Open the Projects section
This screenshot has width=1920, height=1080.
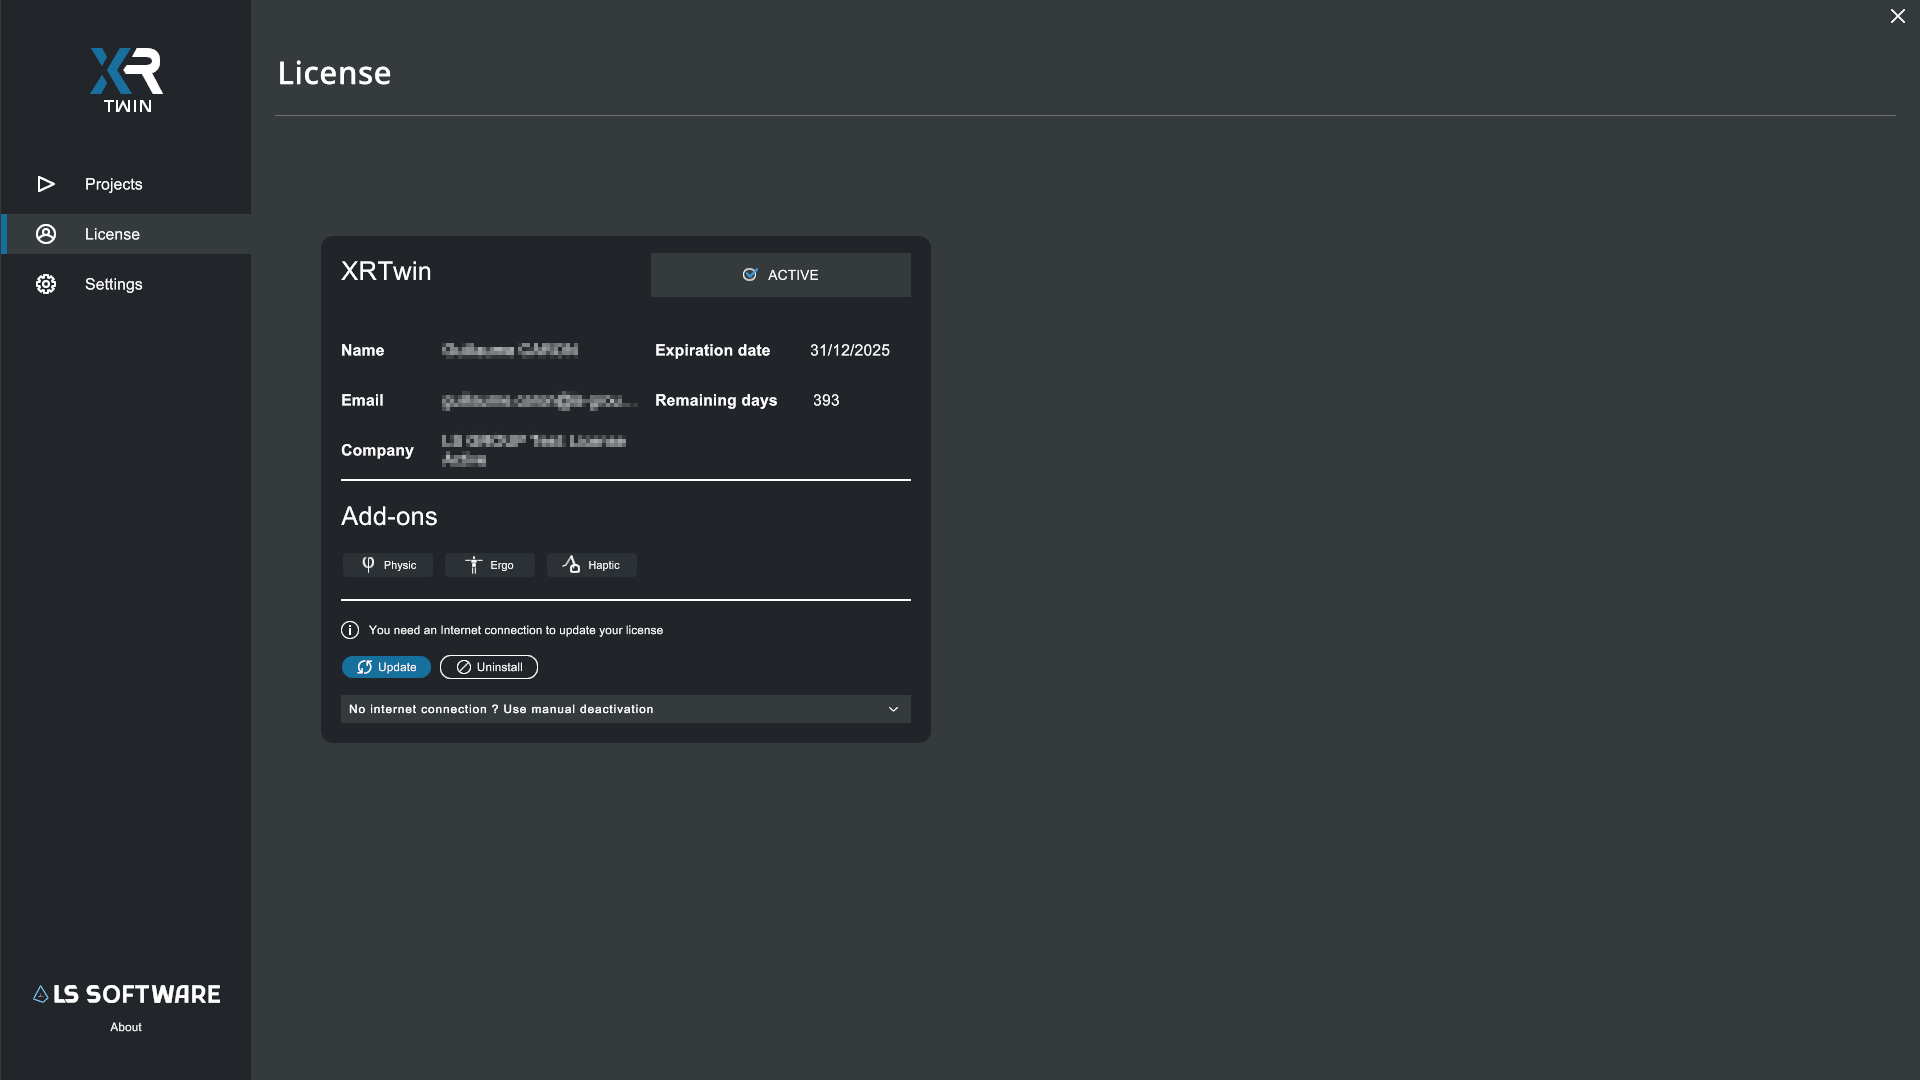[126, 184]
